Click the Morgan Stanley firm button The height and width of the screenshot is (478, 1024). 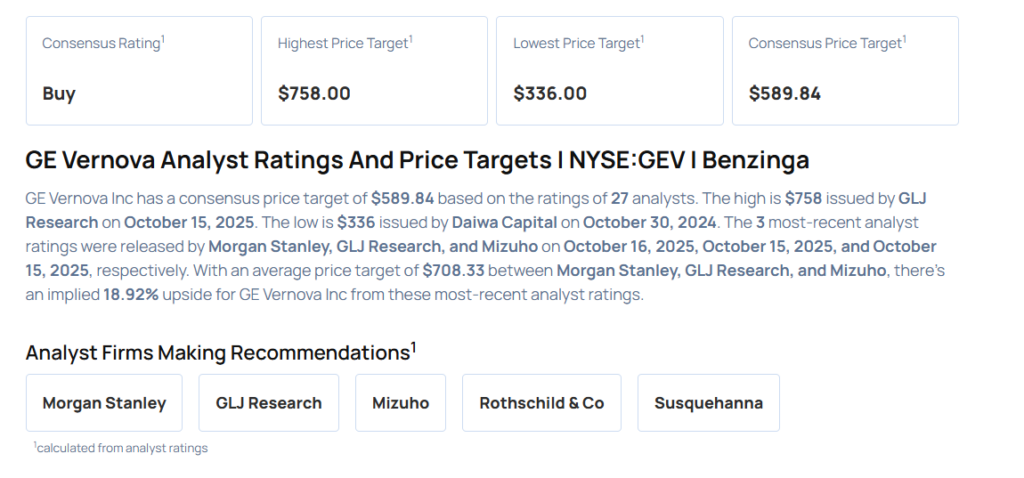tap(104, 403)
